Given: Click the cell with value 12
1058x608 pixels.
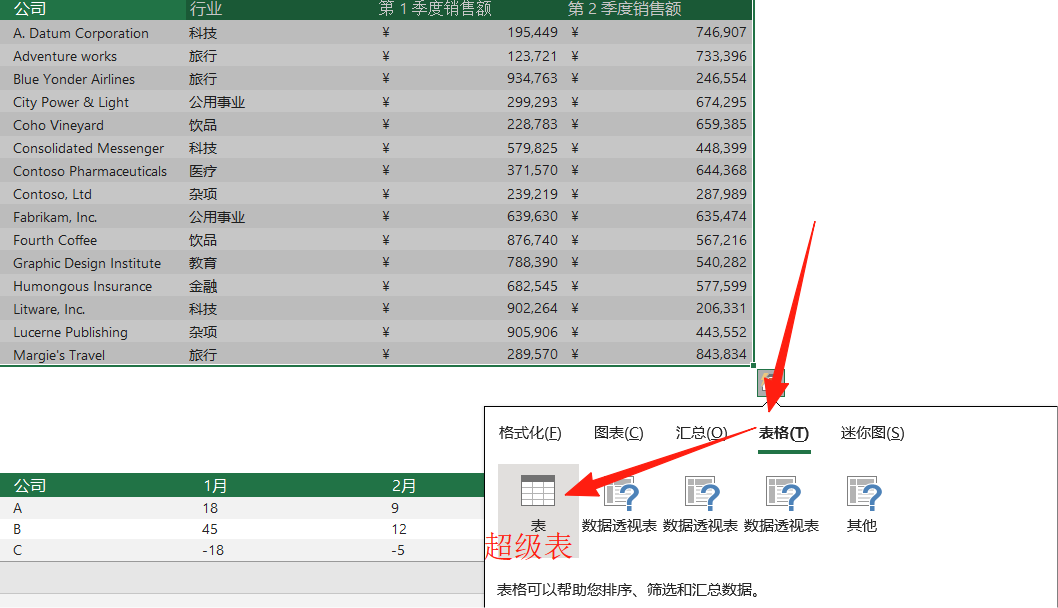Looking at the screenshot, I should coord(399,529).
